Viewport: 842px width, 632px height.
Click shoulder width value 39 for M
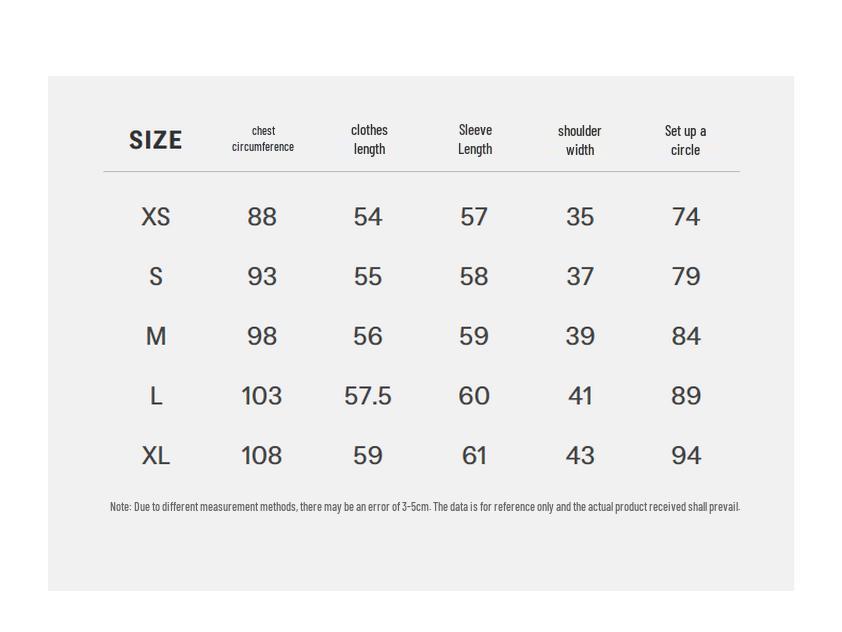(x=580, y=337)
